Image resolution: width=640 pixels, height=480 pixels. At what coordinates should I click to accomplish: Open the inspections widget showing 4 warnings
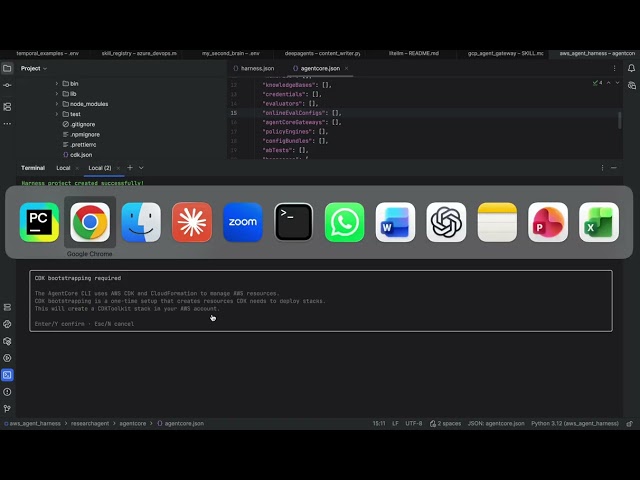pyautogui.click(x=598, y=83)
